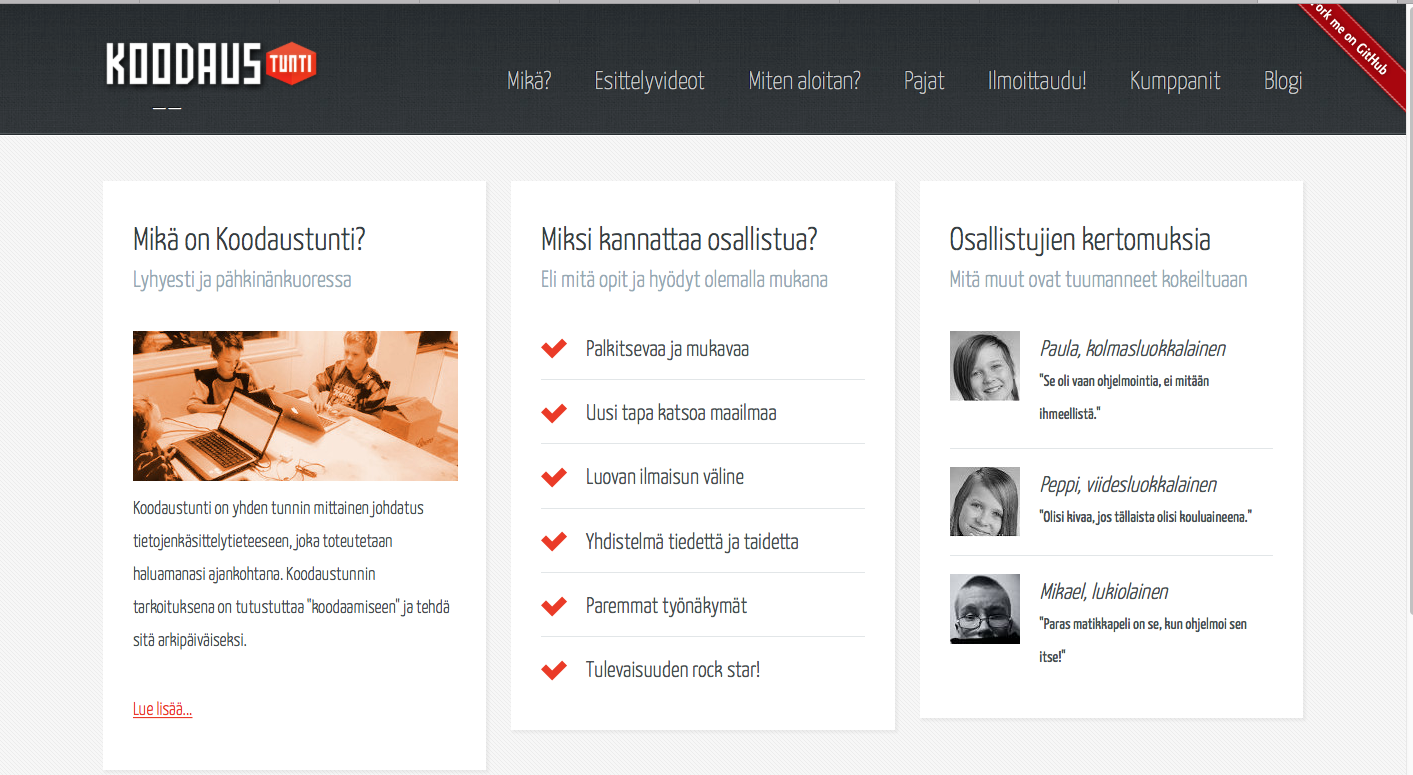Open the Miten aloitan? navigation item

[804, 81]
